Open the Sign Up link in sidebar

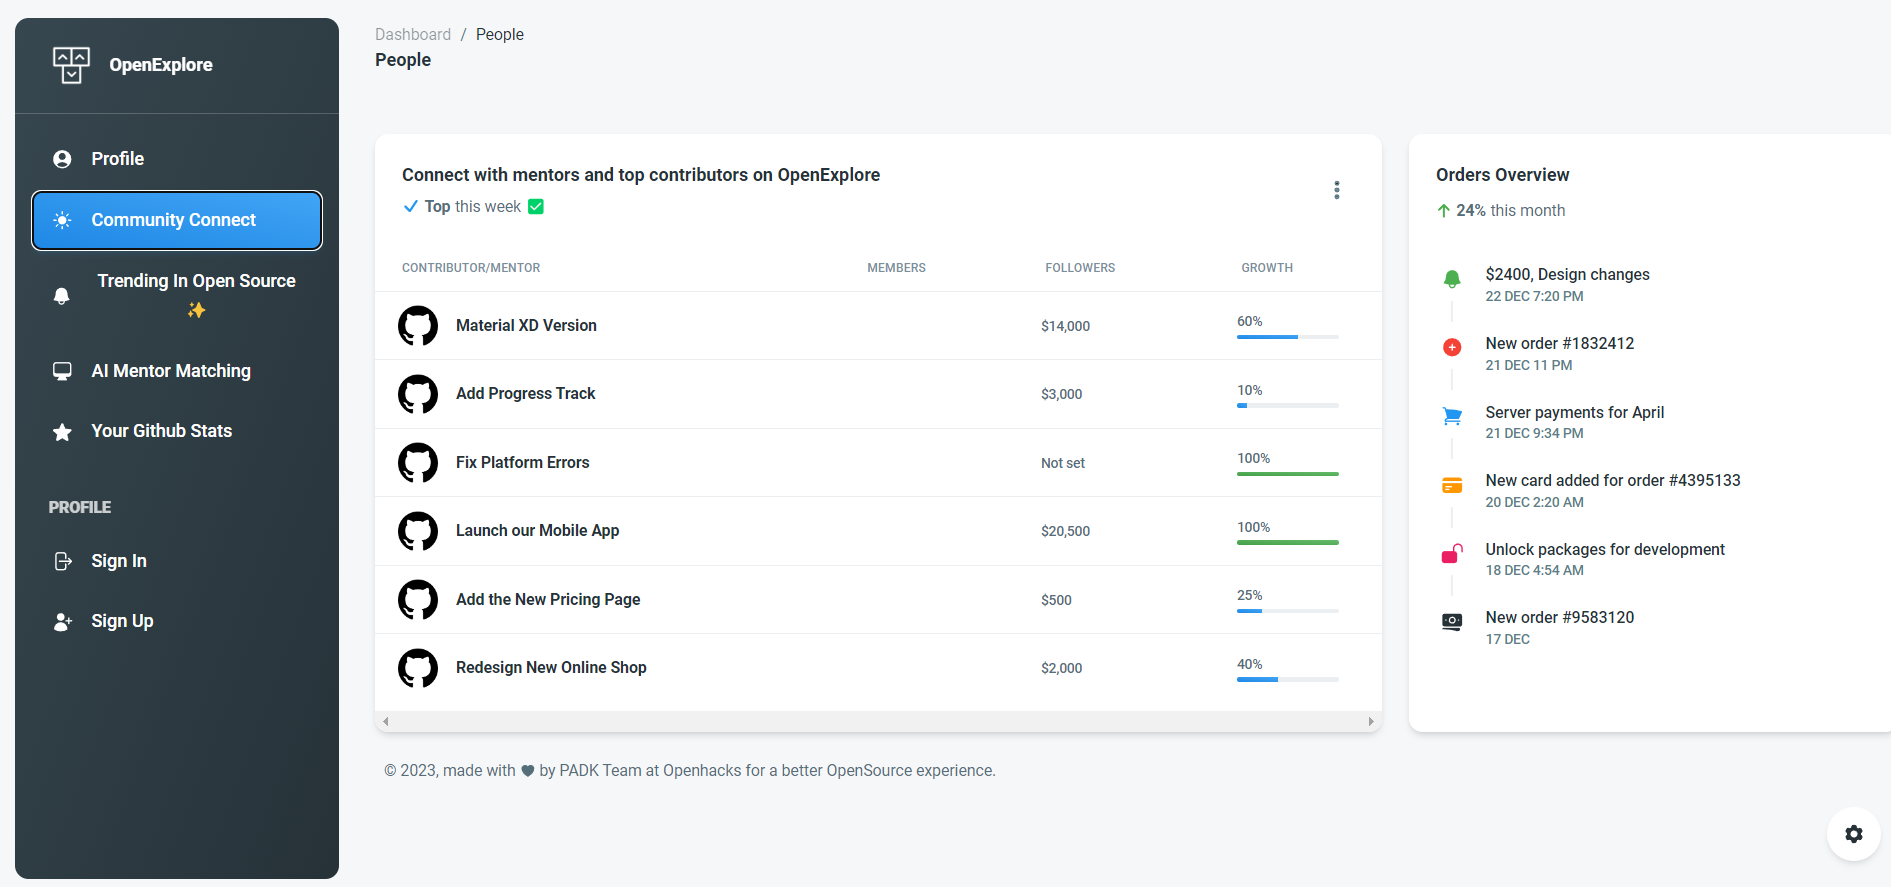tap(122, 621)
